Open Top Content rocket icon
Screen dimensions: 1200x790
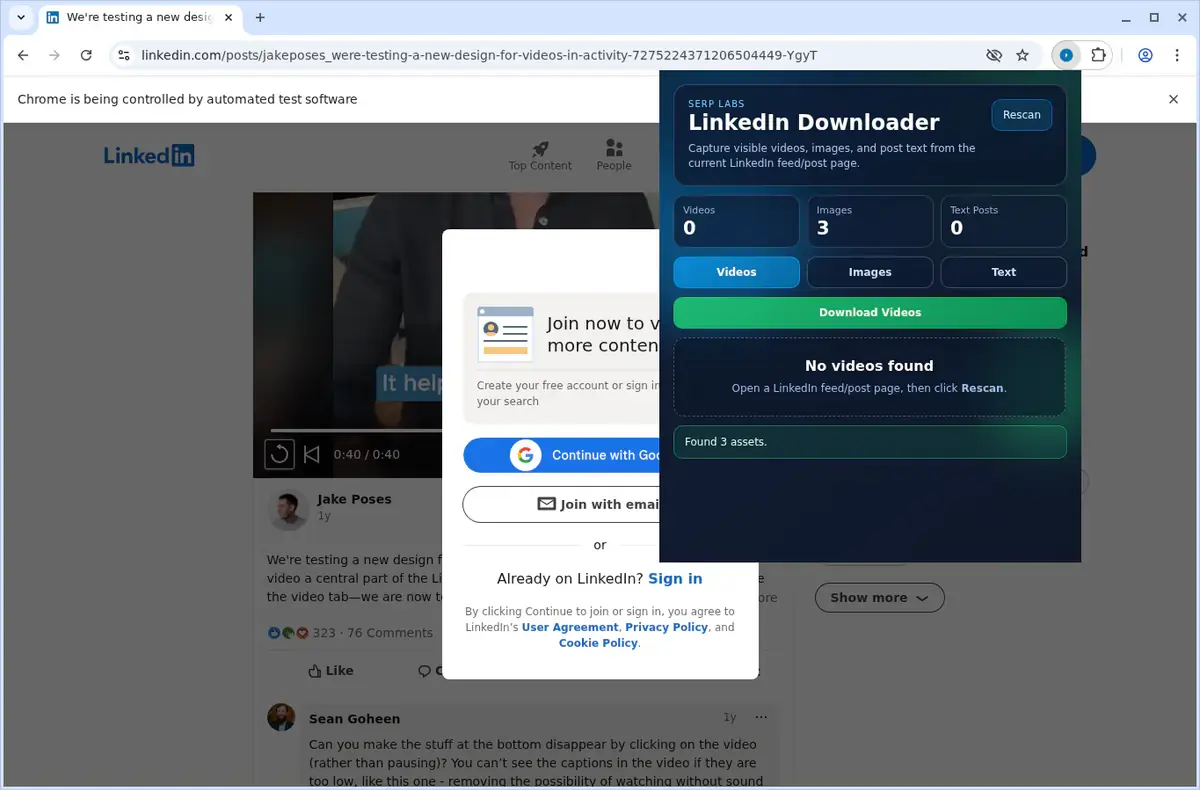[x=540, y=148]
